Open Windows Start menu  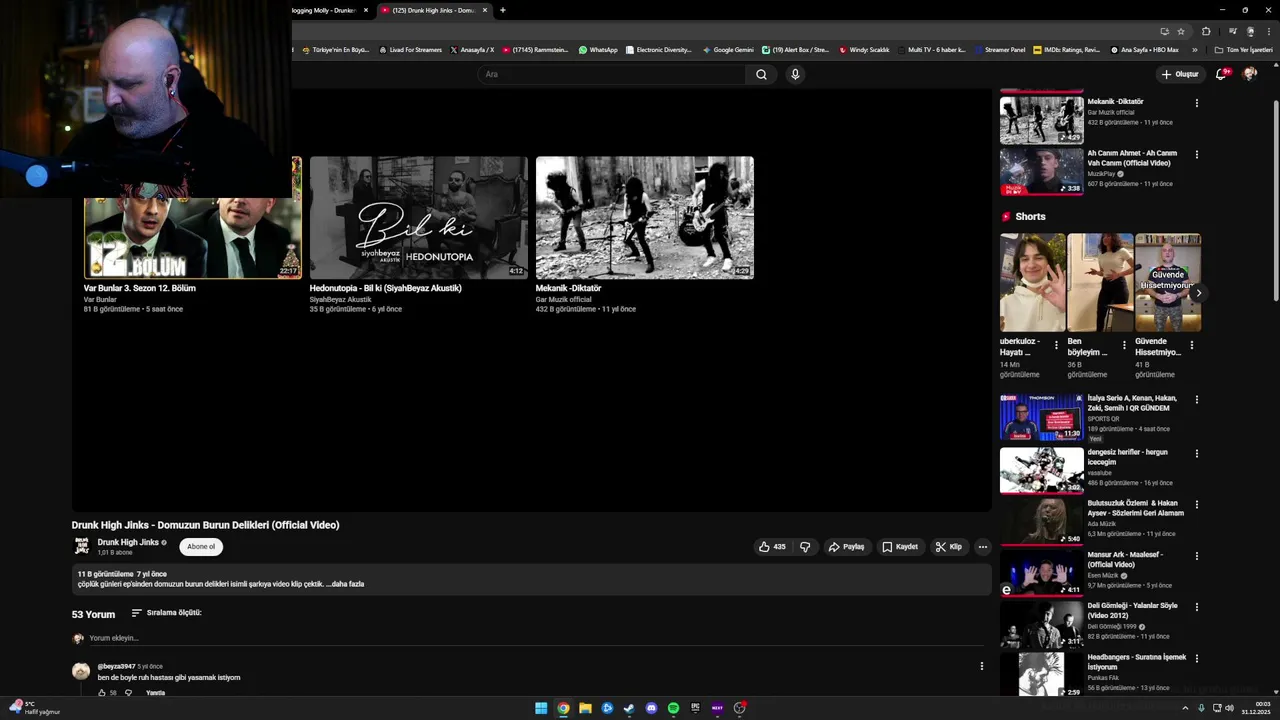[541, 708]
